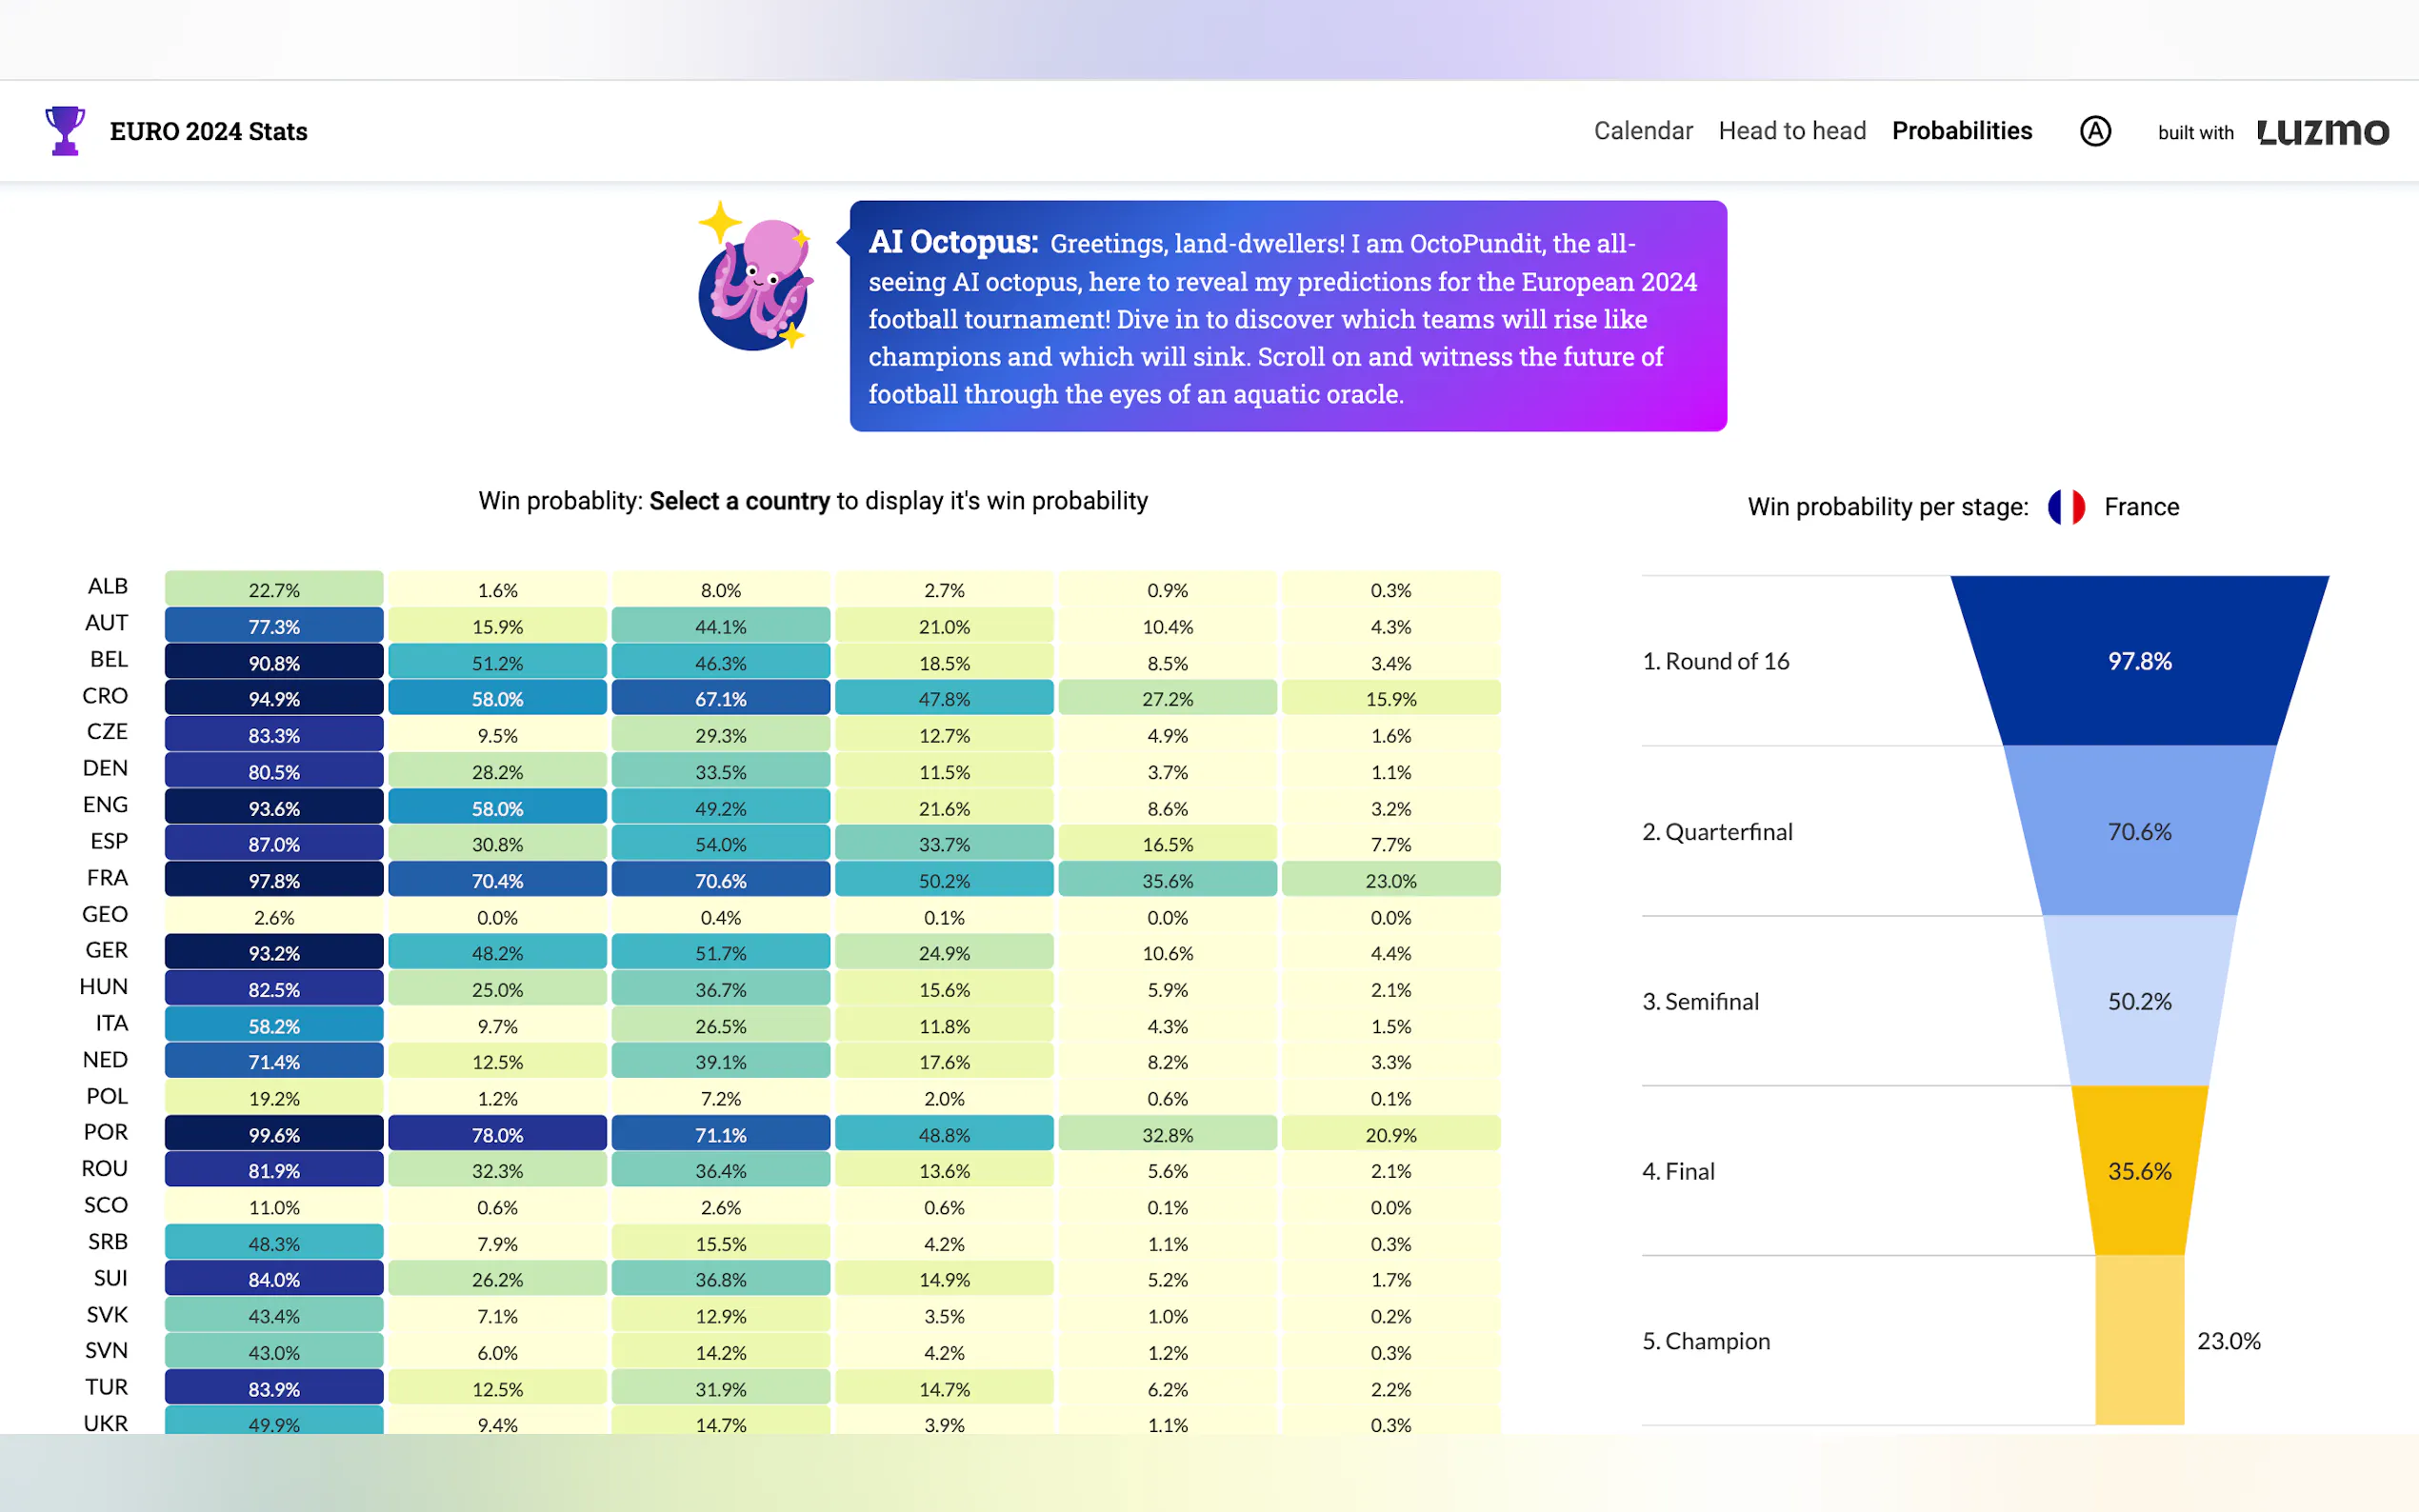2419x1512 pixels.
Task: Select the Probabilities nav item
Action: click(1961, 131)
